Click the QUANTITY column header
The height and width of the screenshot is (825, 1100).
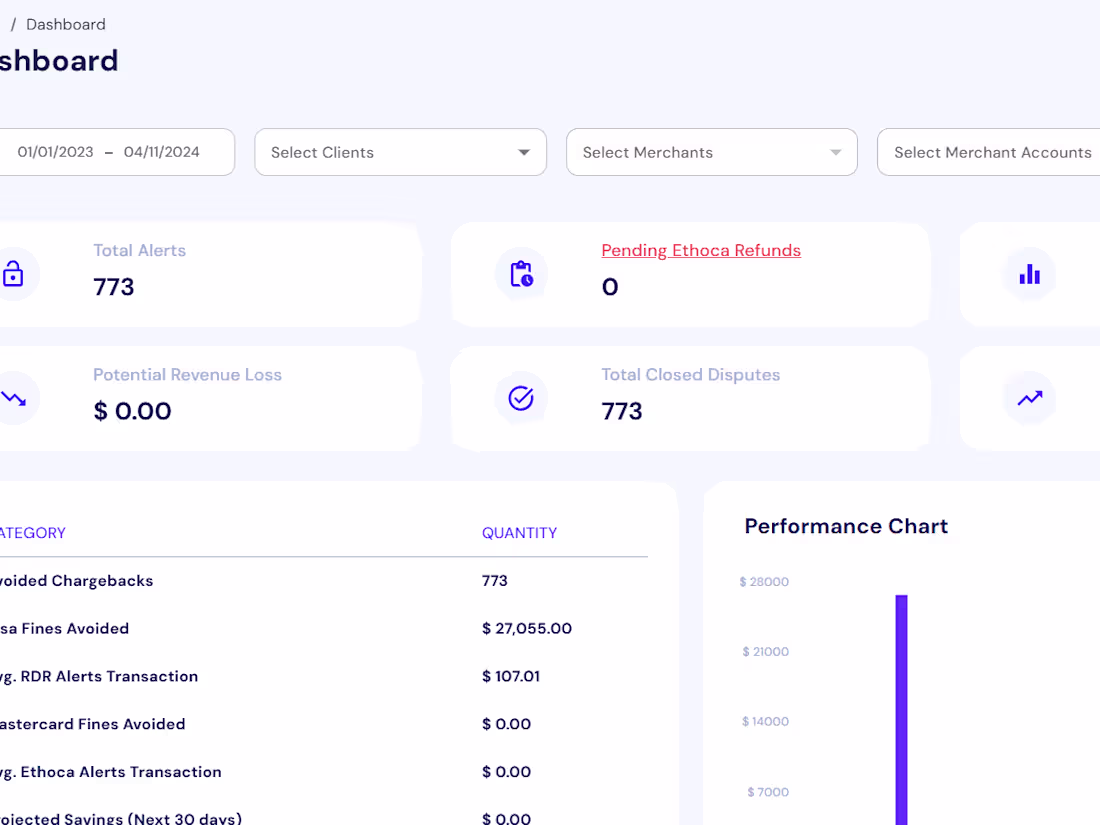click(x=519, y=533)
